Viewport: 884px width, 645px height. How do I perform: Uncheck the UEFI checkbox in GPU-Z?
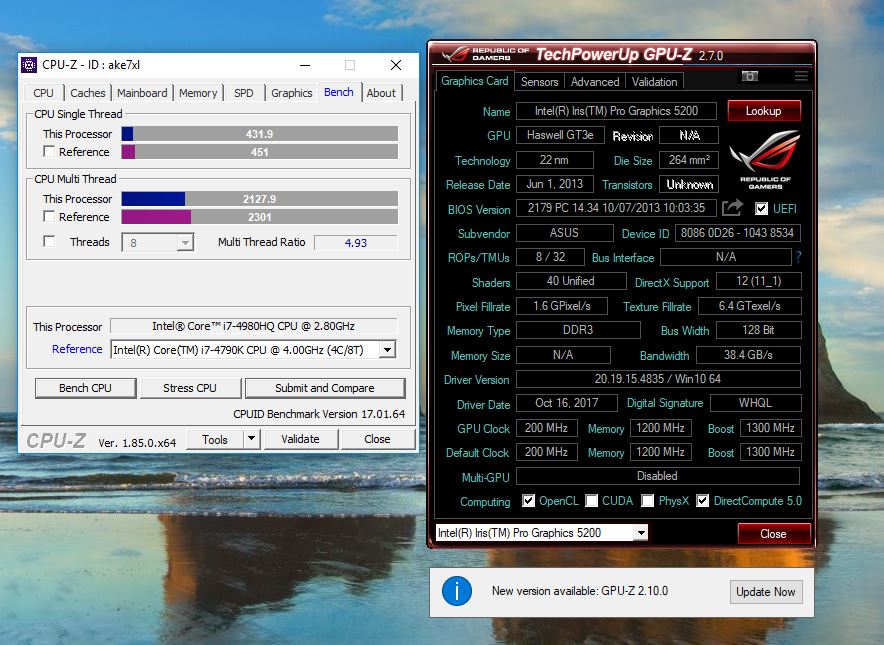click(762, 209)
